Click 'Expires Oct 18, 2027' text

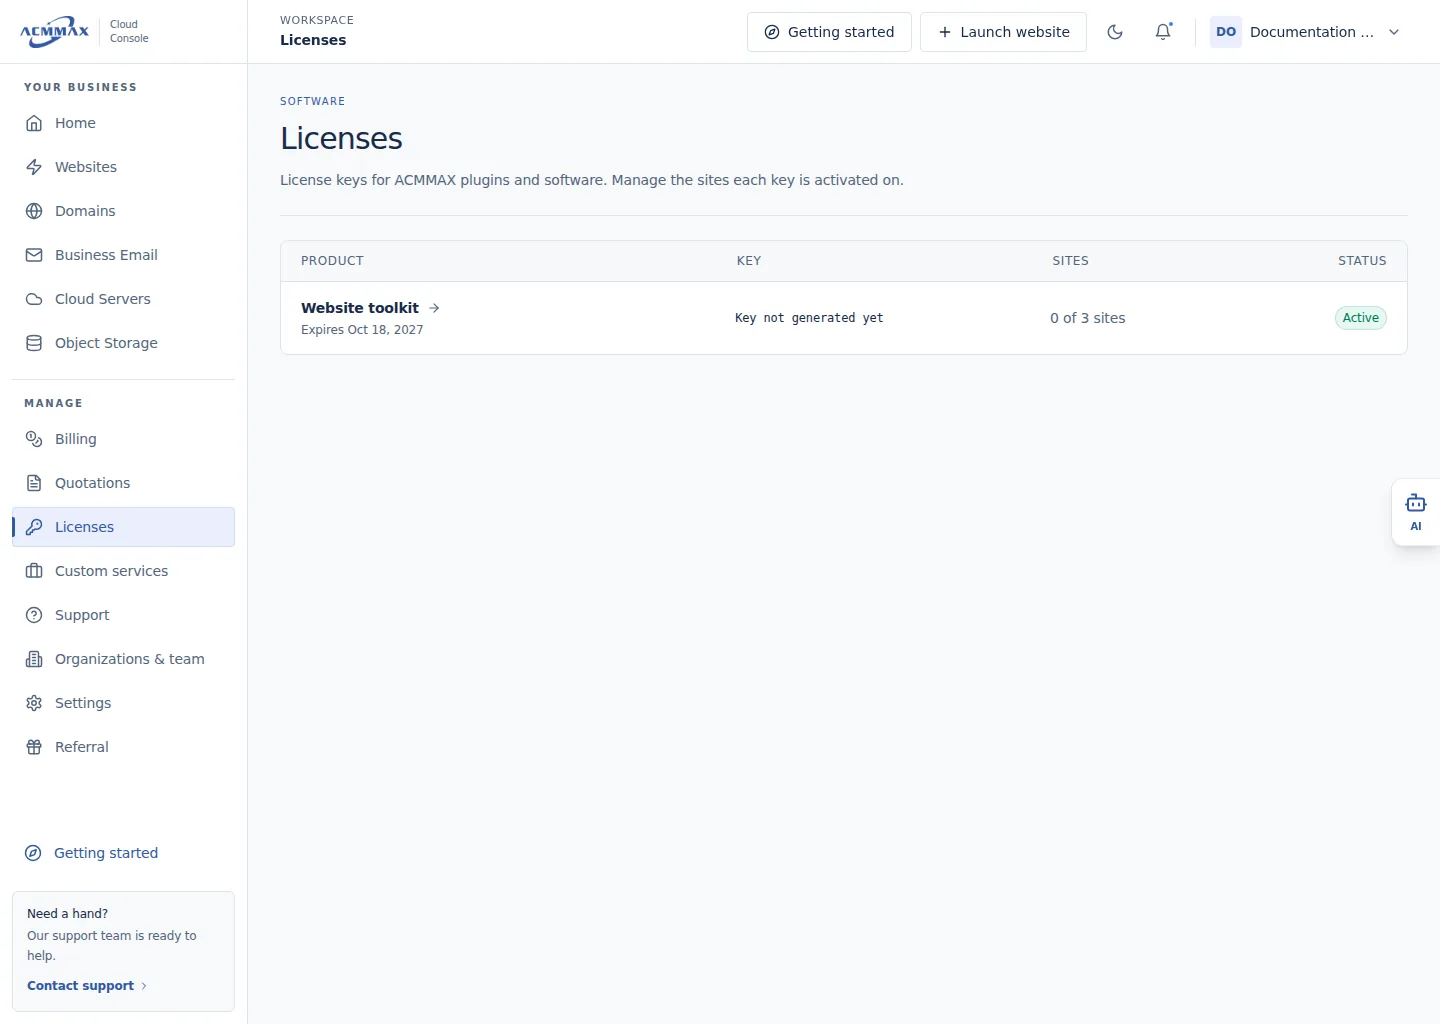(x=362, y=330)
